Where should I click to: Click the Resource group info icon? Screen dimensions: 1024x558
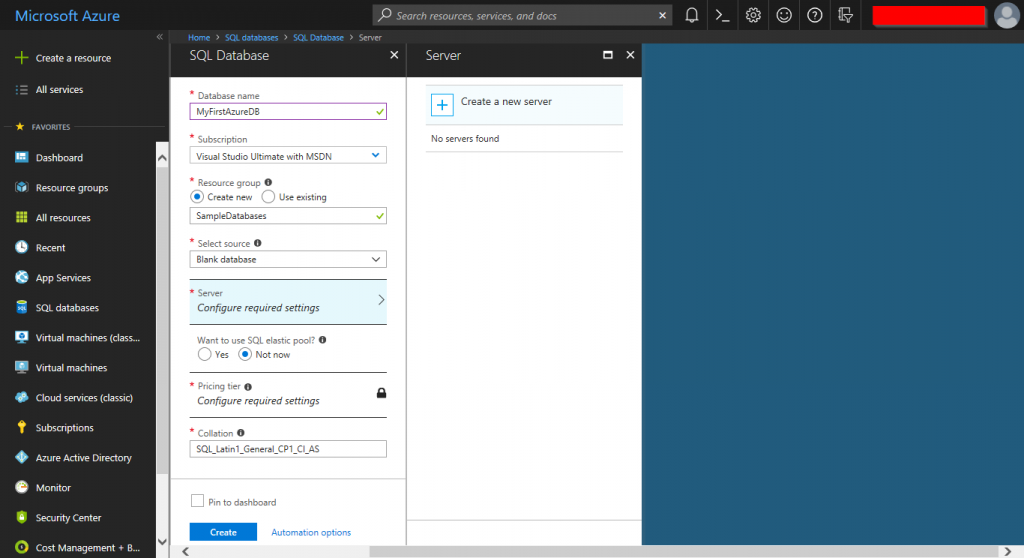tap(268, 182)
